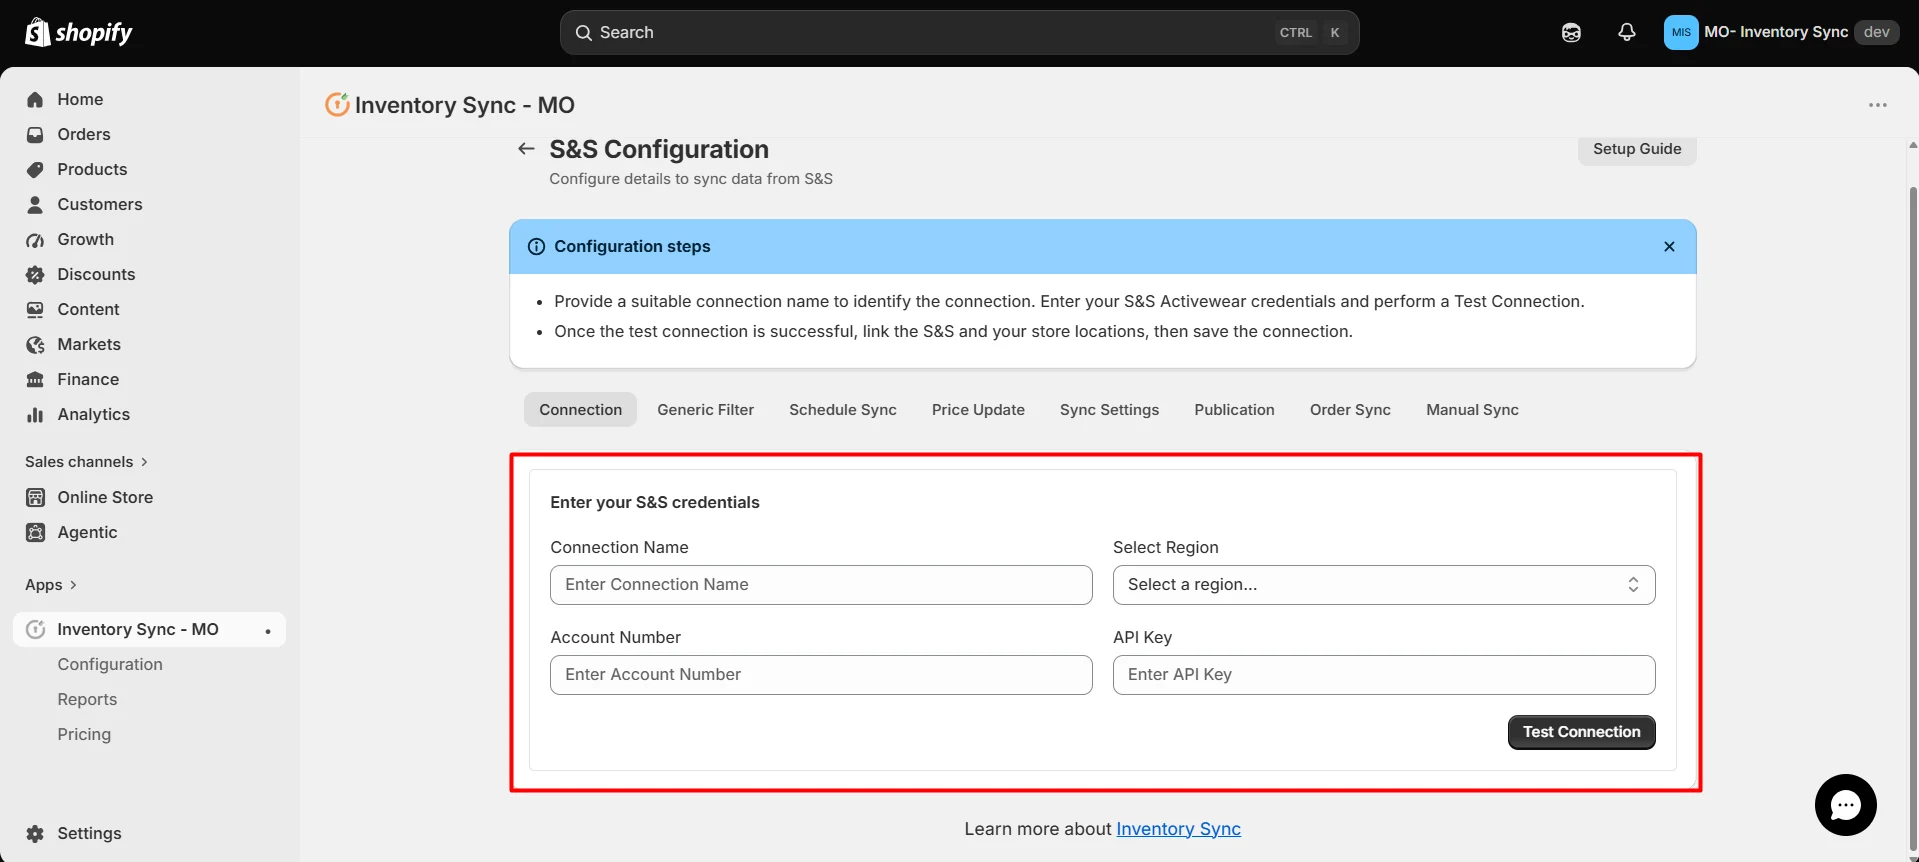This screenshot has height=862, width=1919.
Task: Click the Finance bank icon
Action: tap(35, 379)
